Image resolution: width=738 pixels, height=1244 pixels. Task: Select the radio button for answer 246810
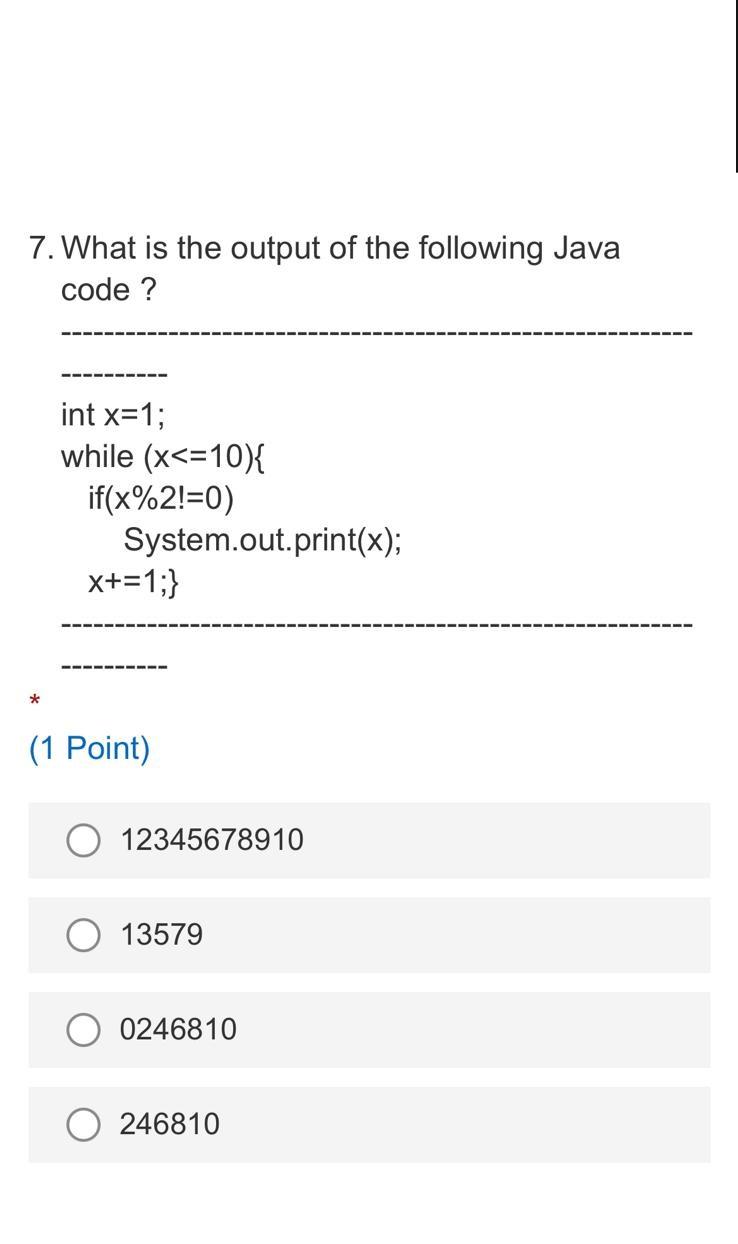tap(84, 1123)
